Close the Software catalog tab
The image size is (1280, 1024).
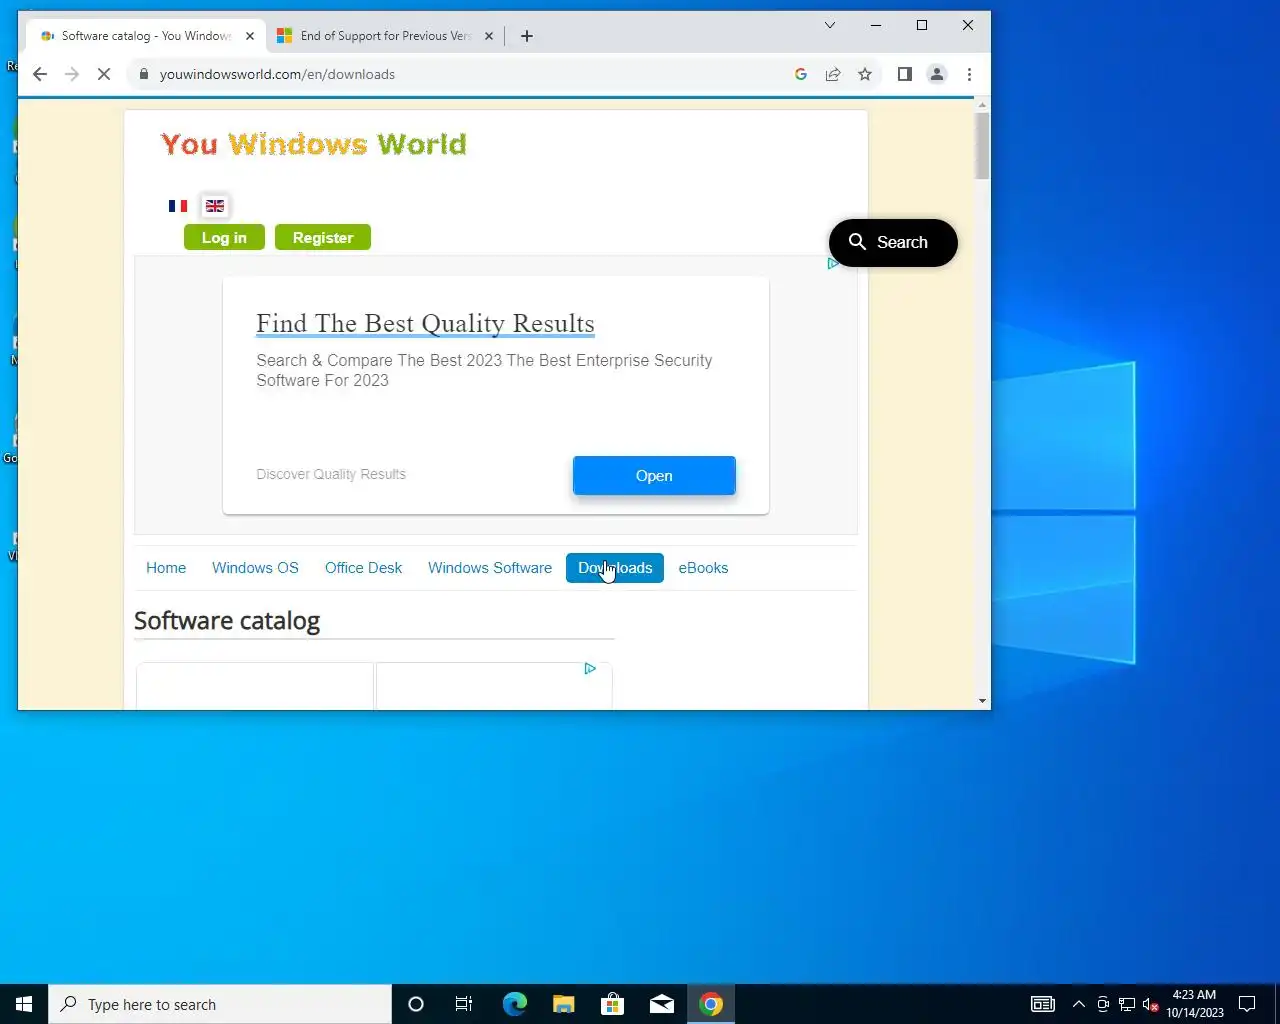[250, 36]
